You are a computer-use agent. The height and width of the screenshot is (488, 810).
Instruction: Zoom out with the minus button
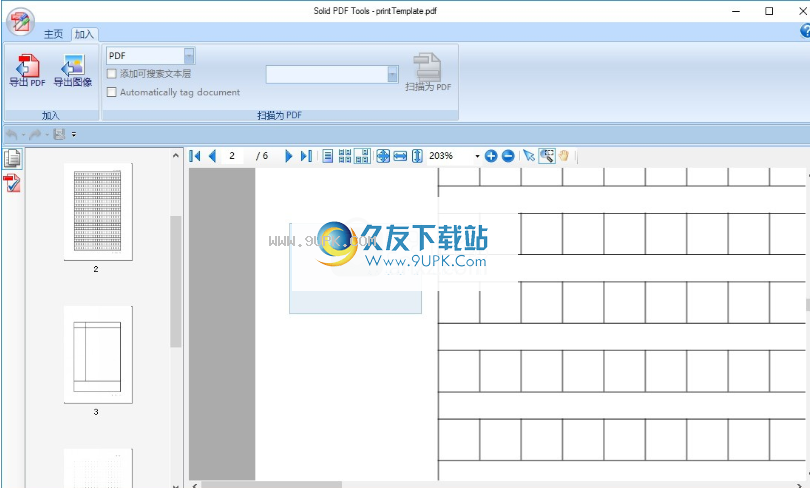(x=508, y=156)
